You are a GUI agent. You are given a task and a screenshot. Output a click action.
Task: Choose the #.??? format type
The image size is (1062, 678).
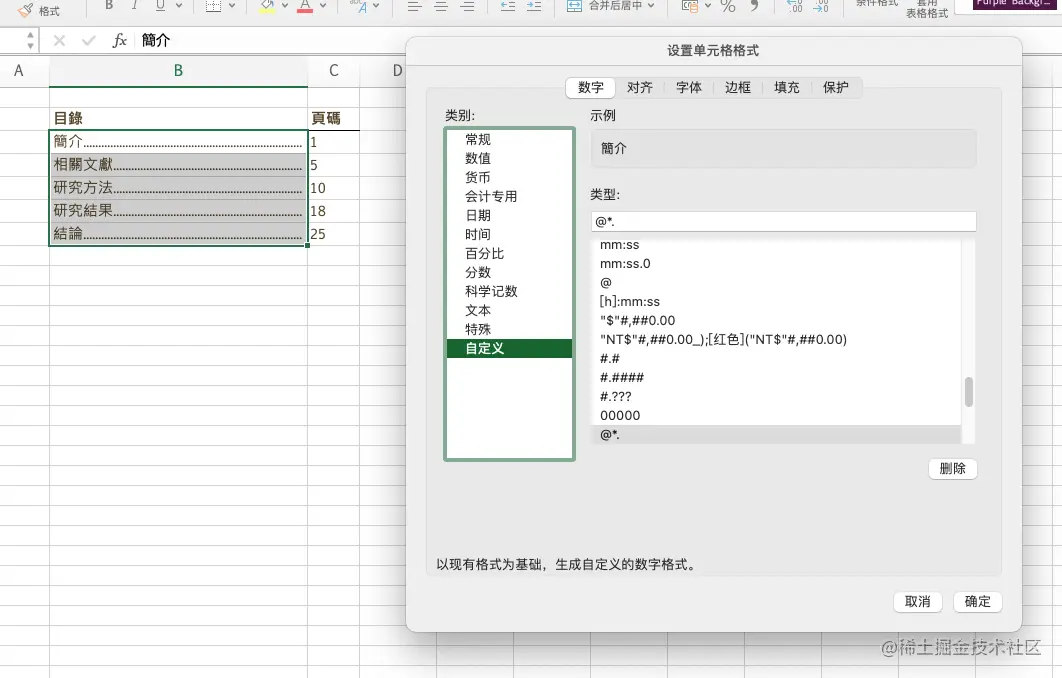coord(776,396)
